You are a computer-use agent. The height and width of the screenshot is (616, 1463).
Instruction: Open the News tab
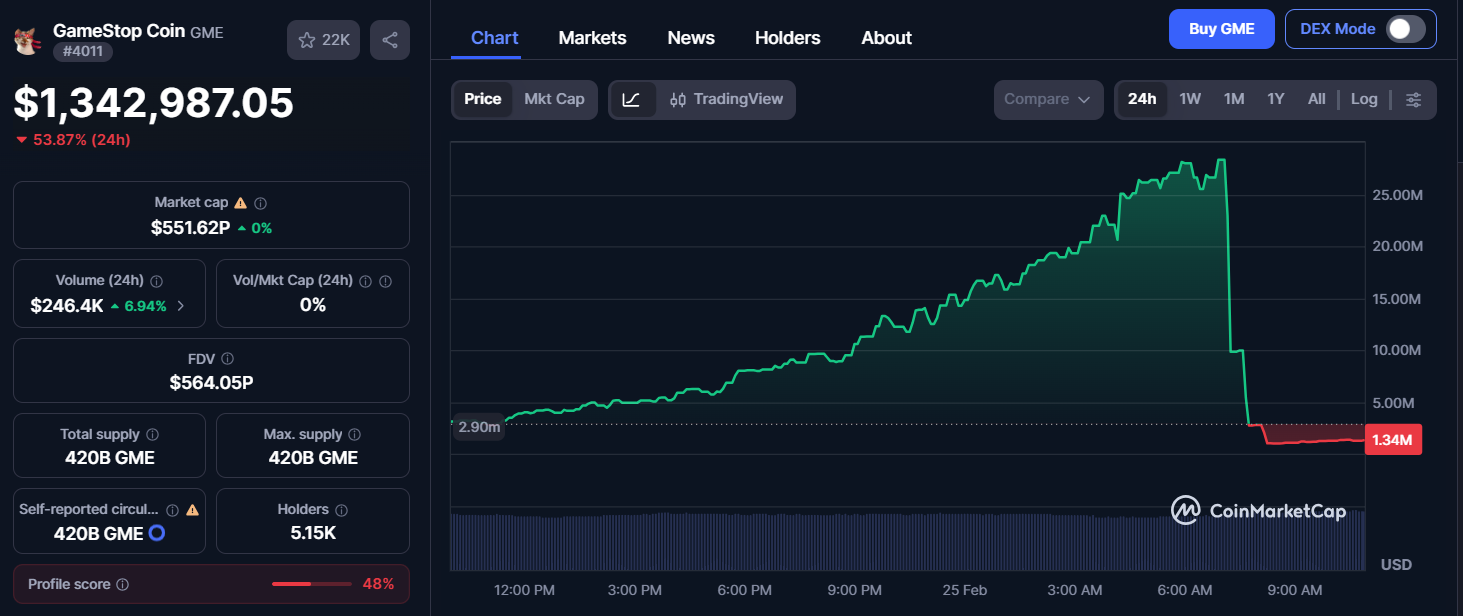691,38
